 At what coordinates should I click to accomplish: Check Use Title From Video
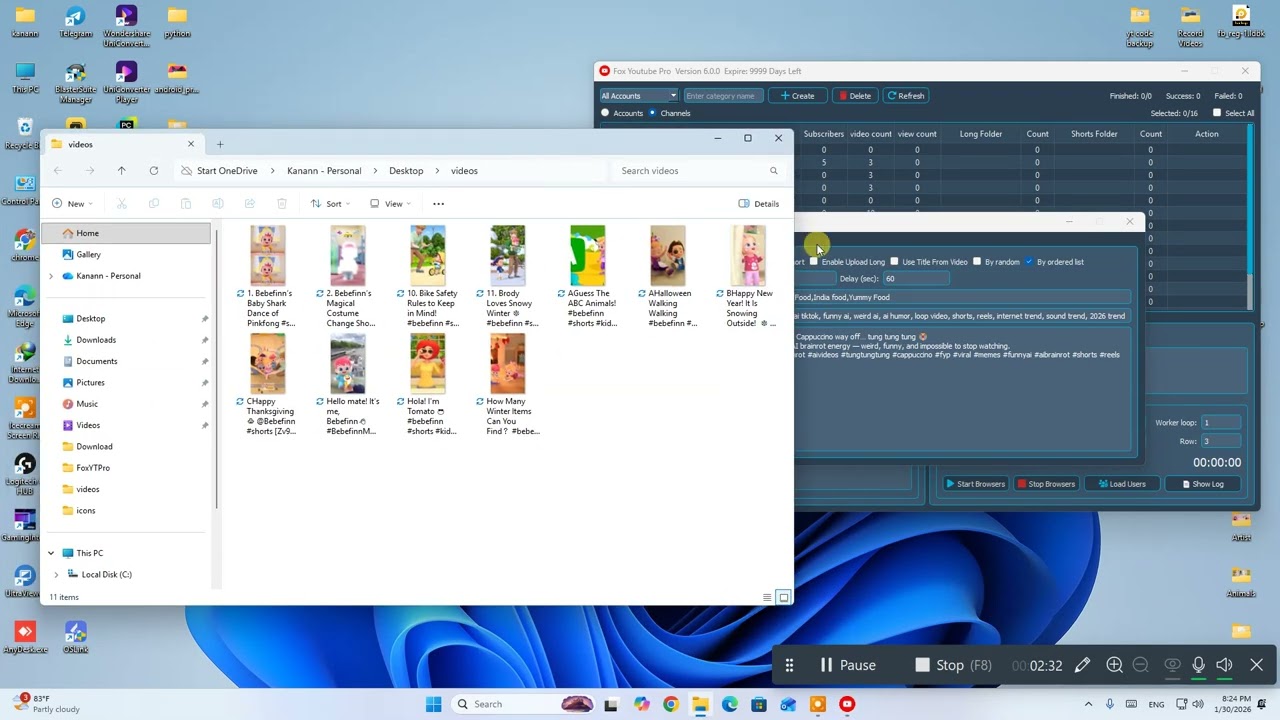pyautogui.click(x=895, y=262)
